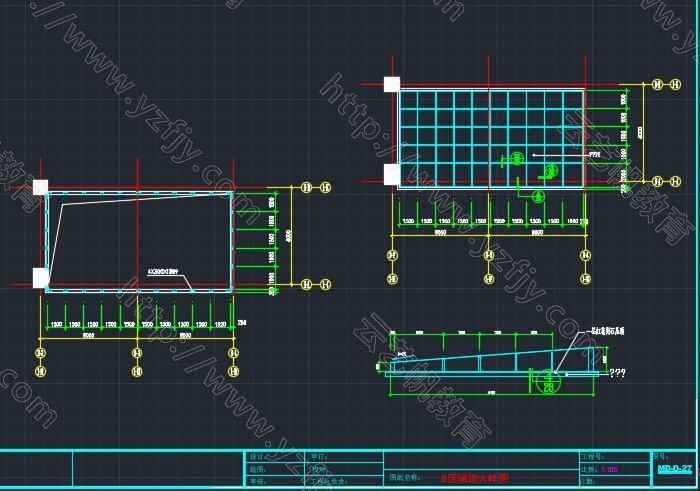The image size is (700, 491).
Task: Select lower white column square in left plan
Action: (x=40, y=277)
